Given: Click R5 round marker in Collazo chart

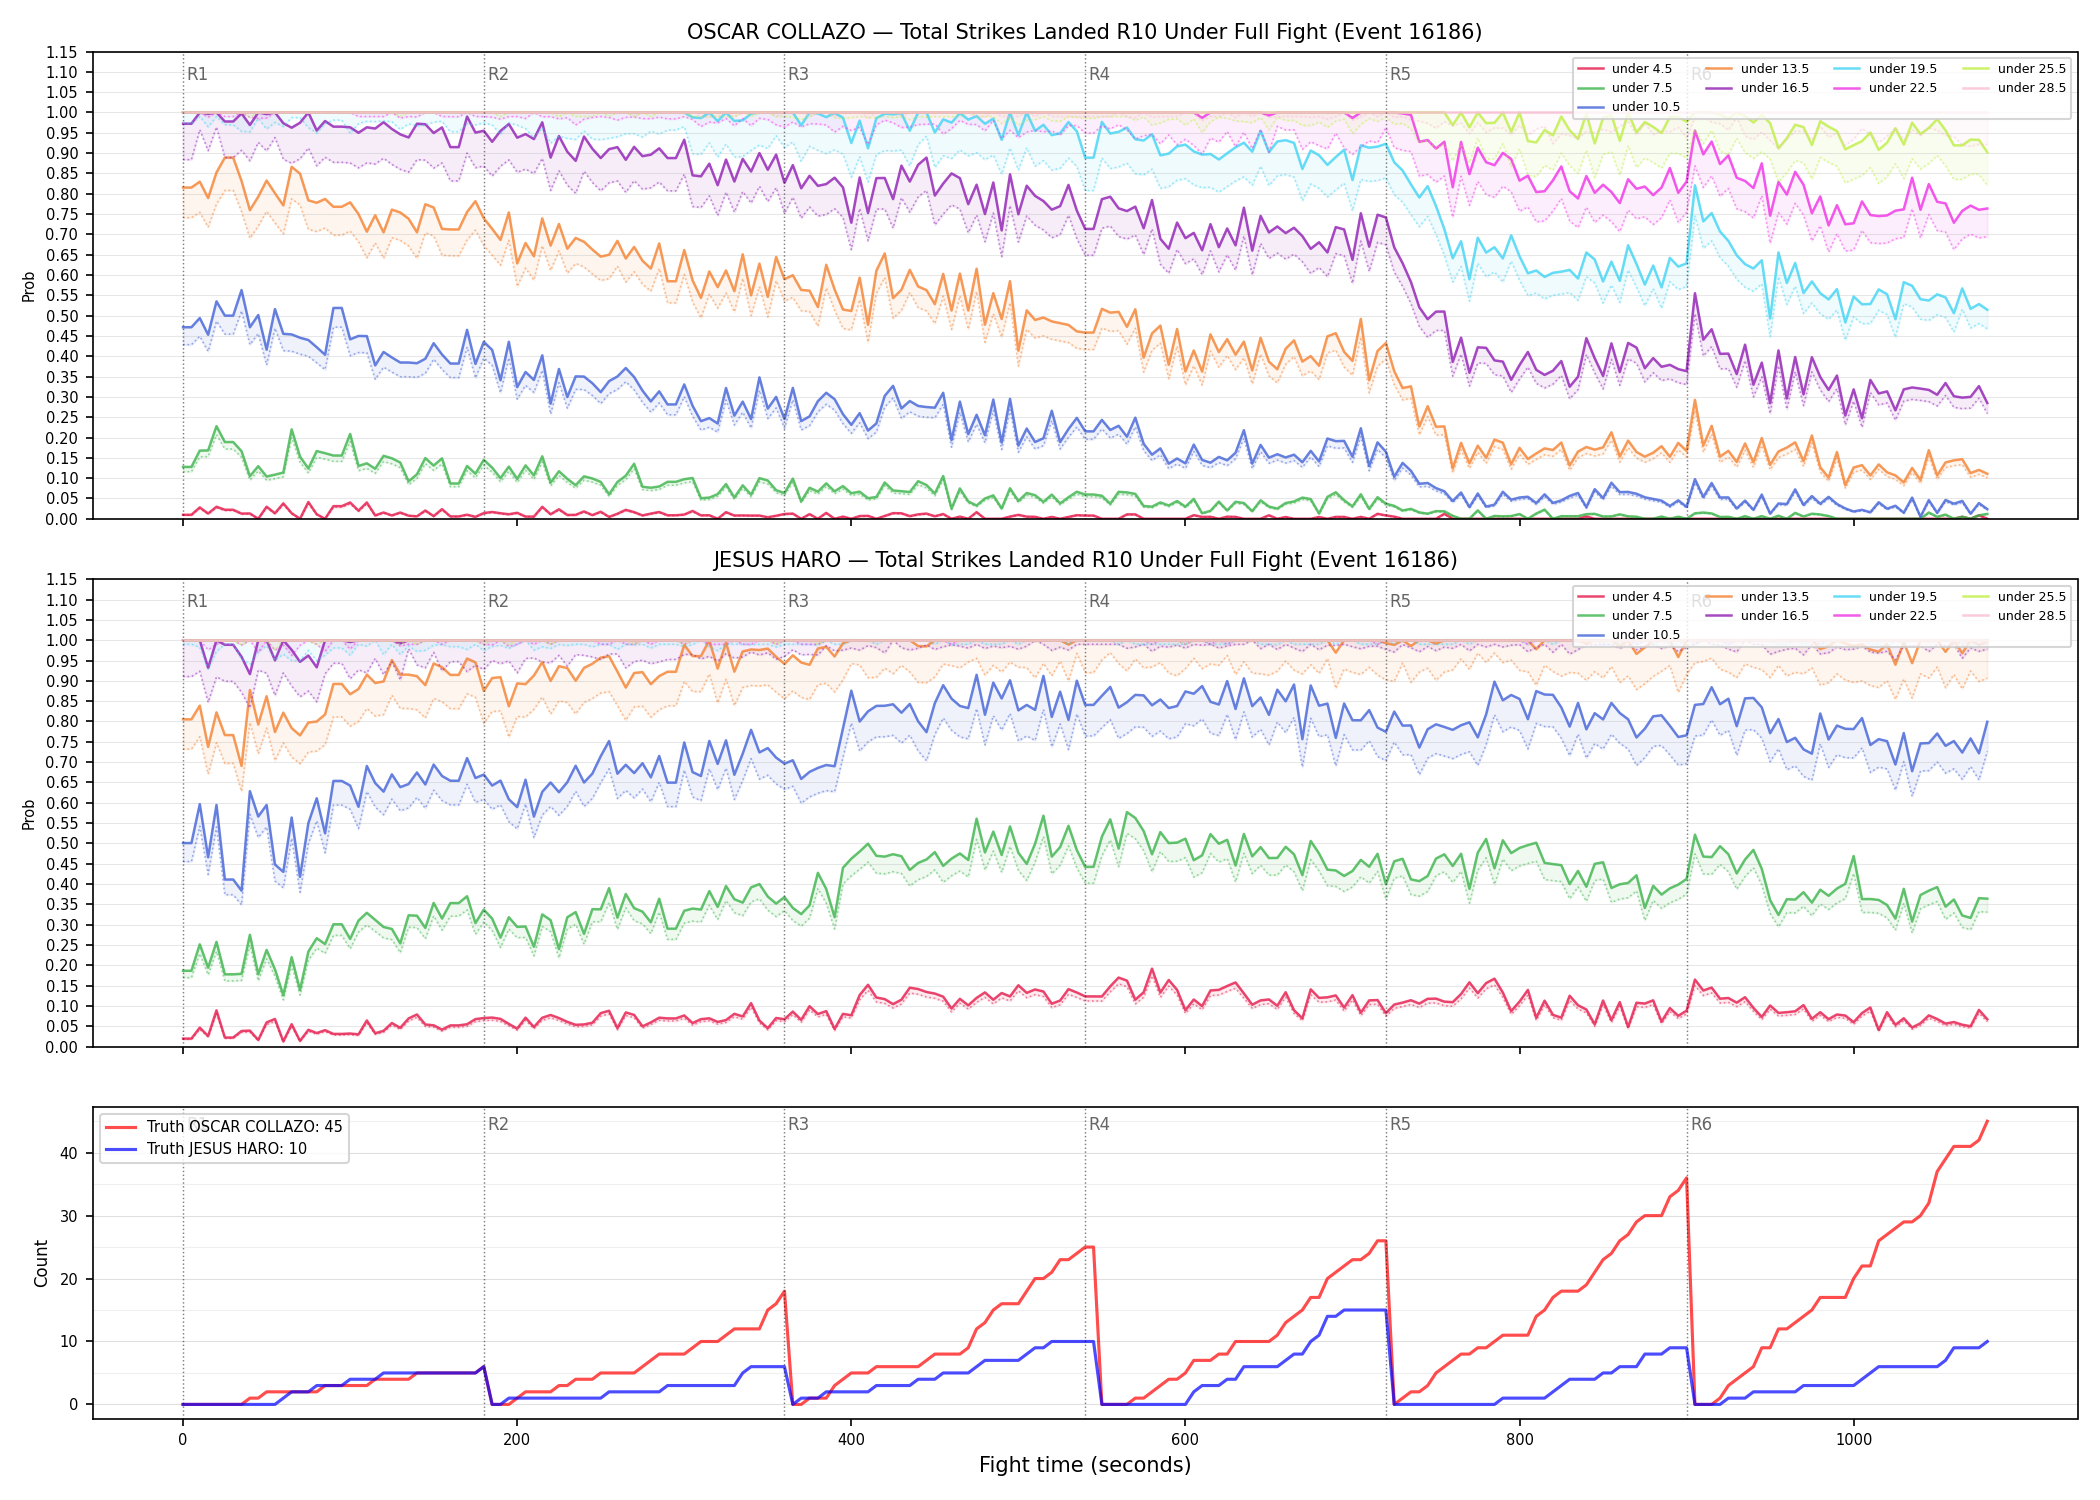Looking at the screenshot, I should [1400, 74].
